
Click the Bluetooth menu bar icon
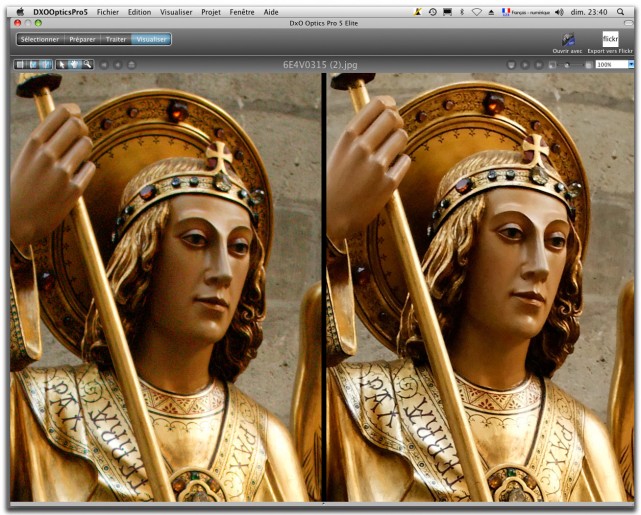coord(462,12)
